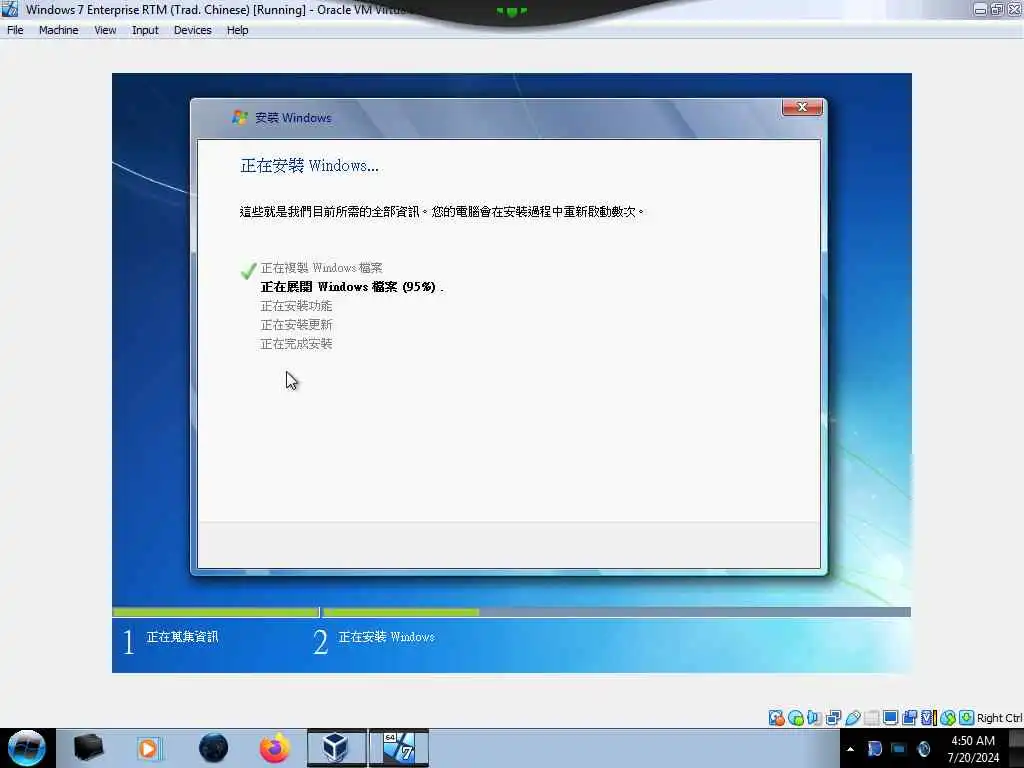Click the 正在蒐集資訊 stage label
Screen dimensions: 1024x768
click(182, 637)
